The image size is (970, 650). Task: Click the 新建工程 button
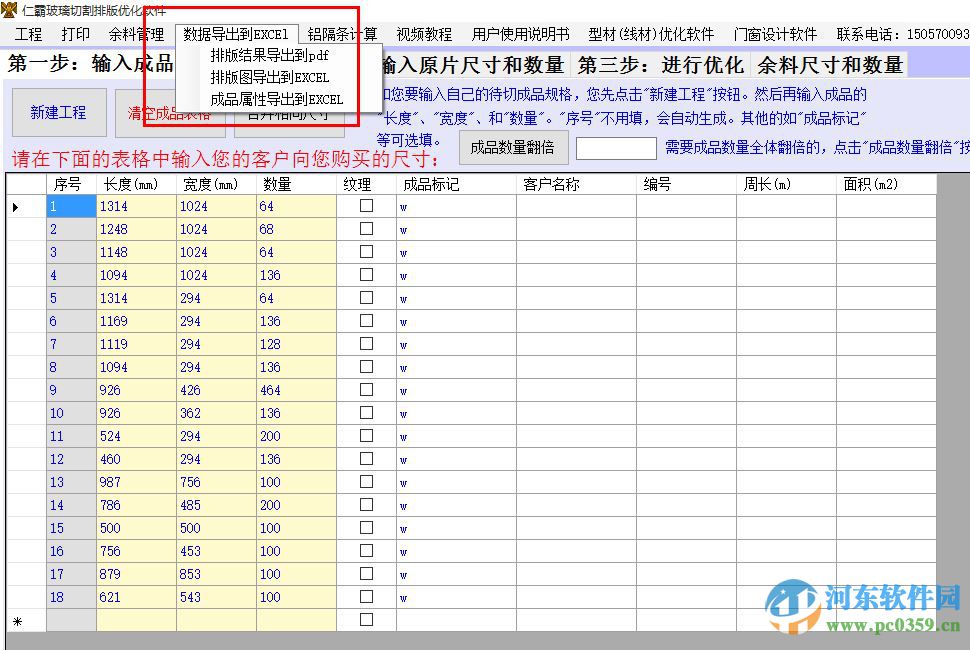(59, 113)
